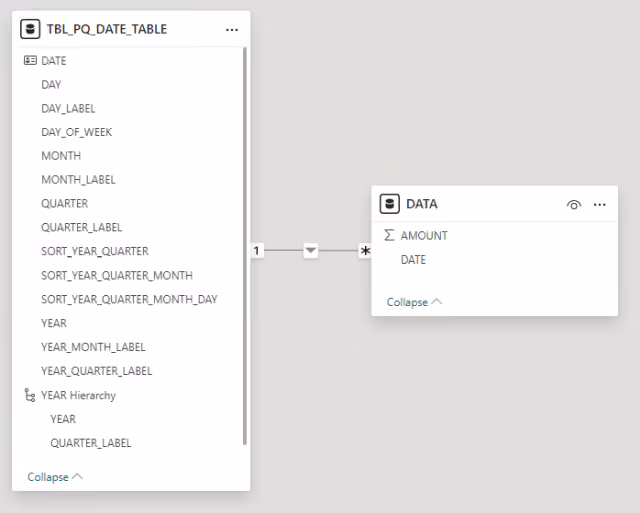
Task: Select the TBL_PQ_DATE_TABLE title
Action: tap(107, 29)
